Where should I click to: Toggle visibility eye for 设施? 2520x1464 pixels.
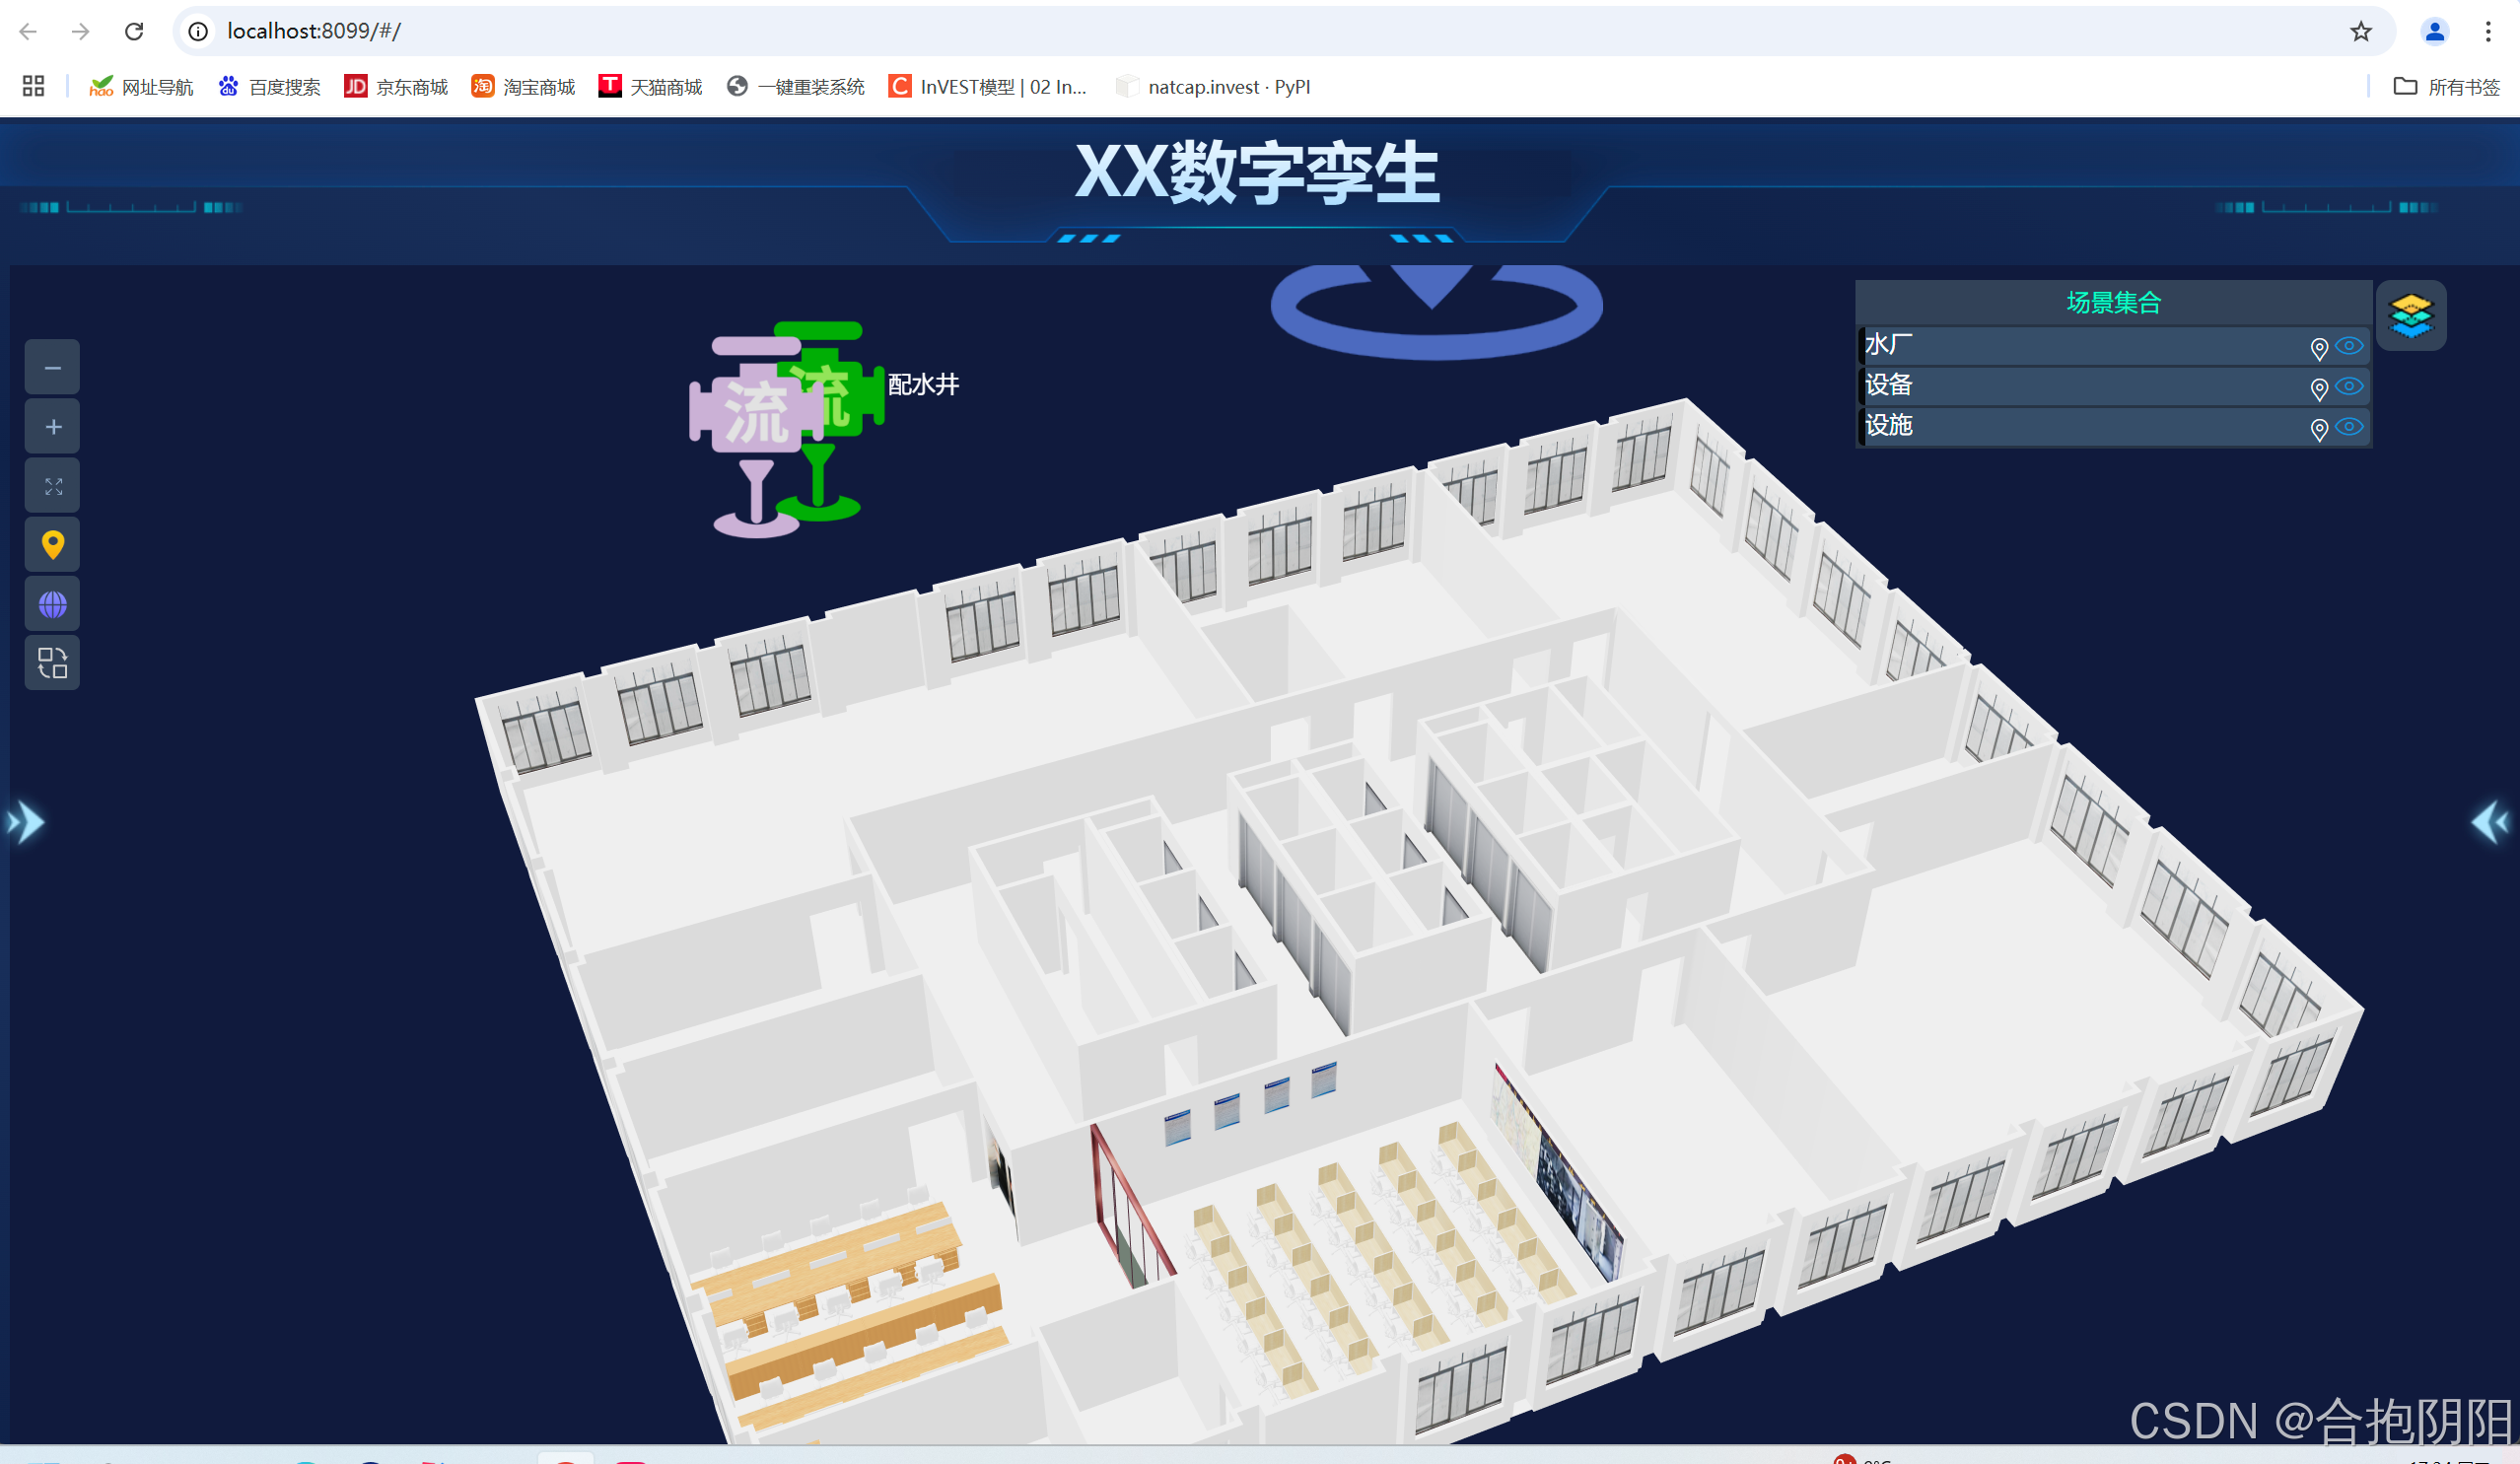coord(2349,427)
